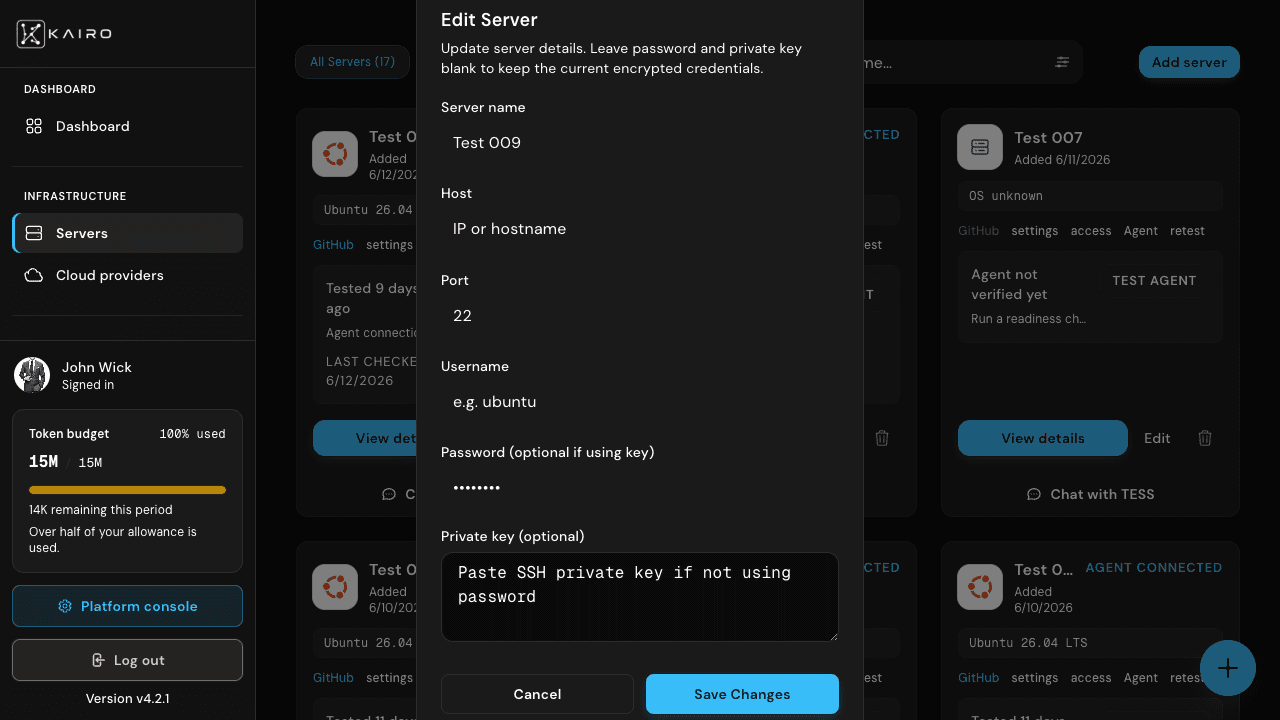Click the Edit Server dialog title
The height and width of the screenshot is (720, 1280).
point(489,20)
